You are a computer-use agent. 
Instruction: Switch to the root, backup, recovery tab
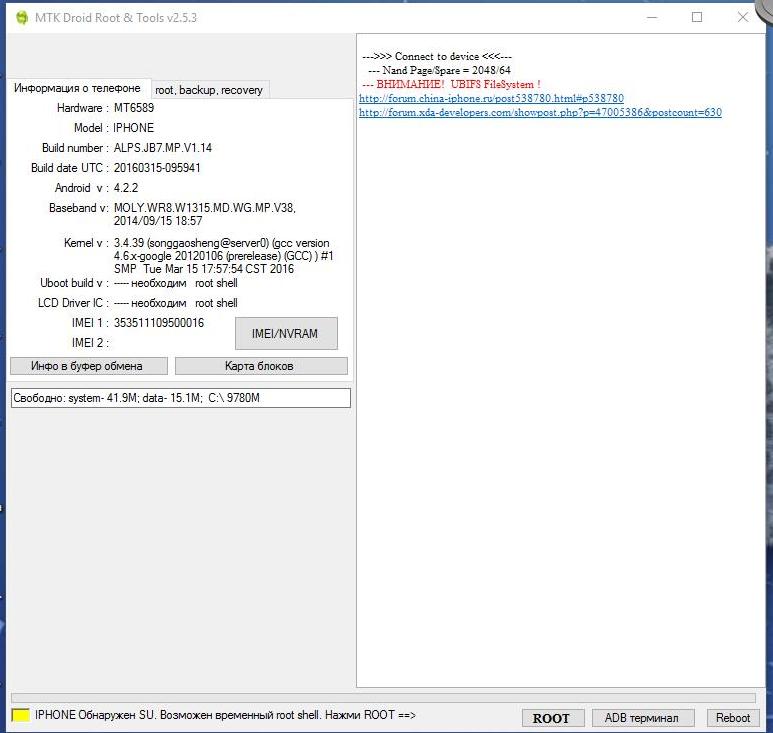[x=209, y=90]
